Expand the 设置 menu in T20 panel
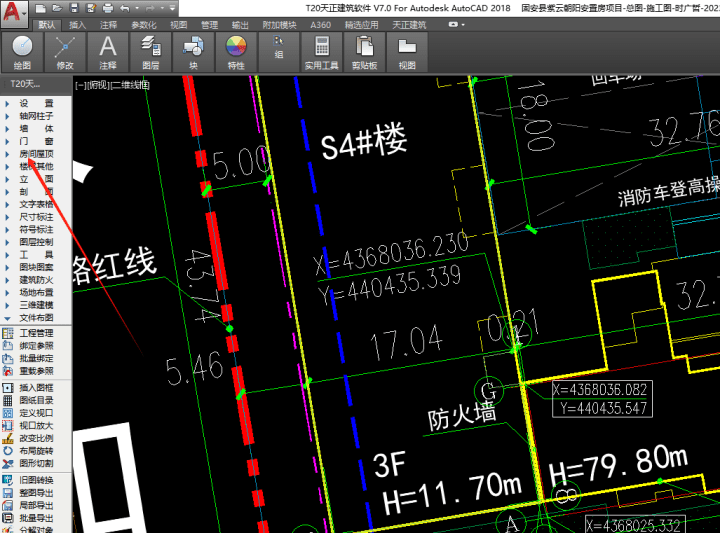This screenshot has height=533, width=720. [x=36, y=103]
